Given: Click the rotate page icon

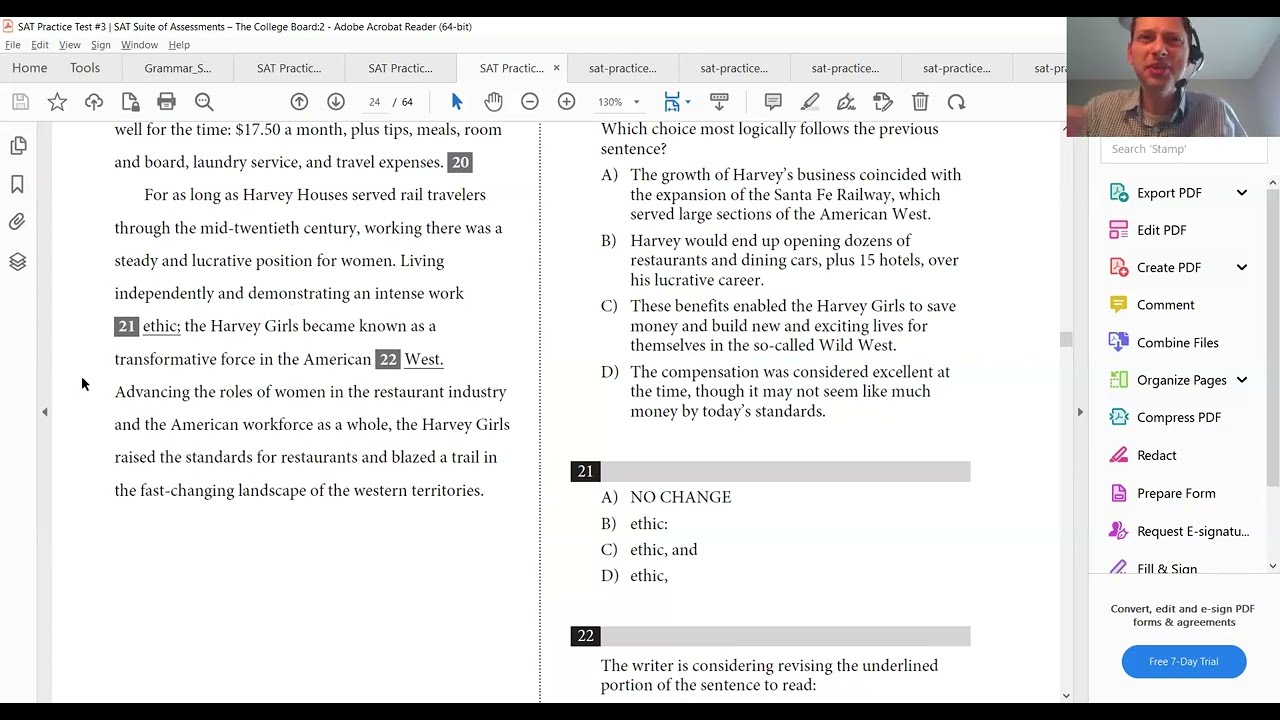Looking at the screenshot, I should (x=957, y=102).
